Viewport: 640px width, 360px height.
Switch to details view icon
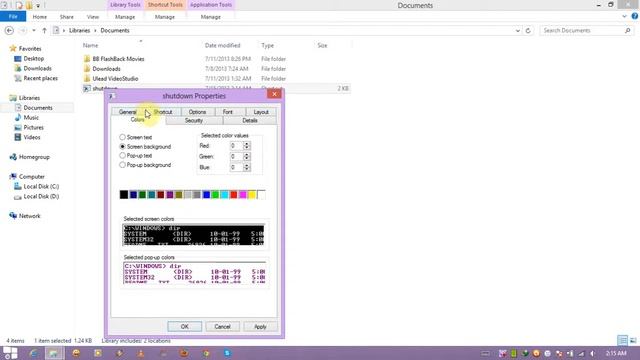pyautogui.click(x=622, y=340)
